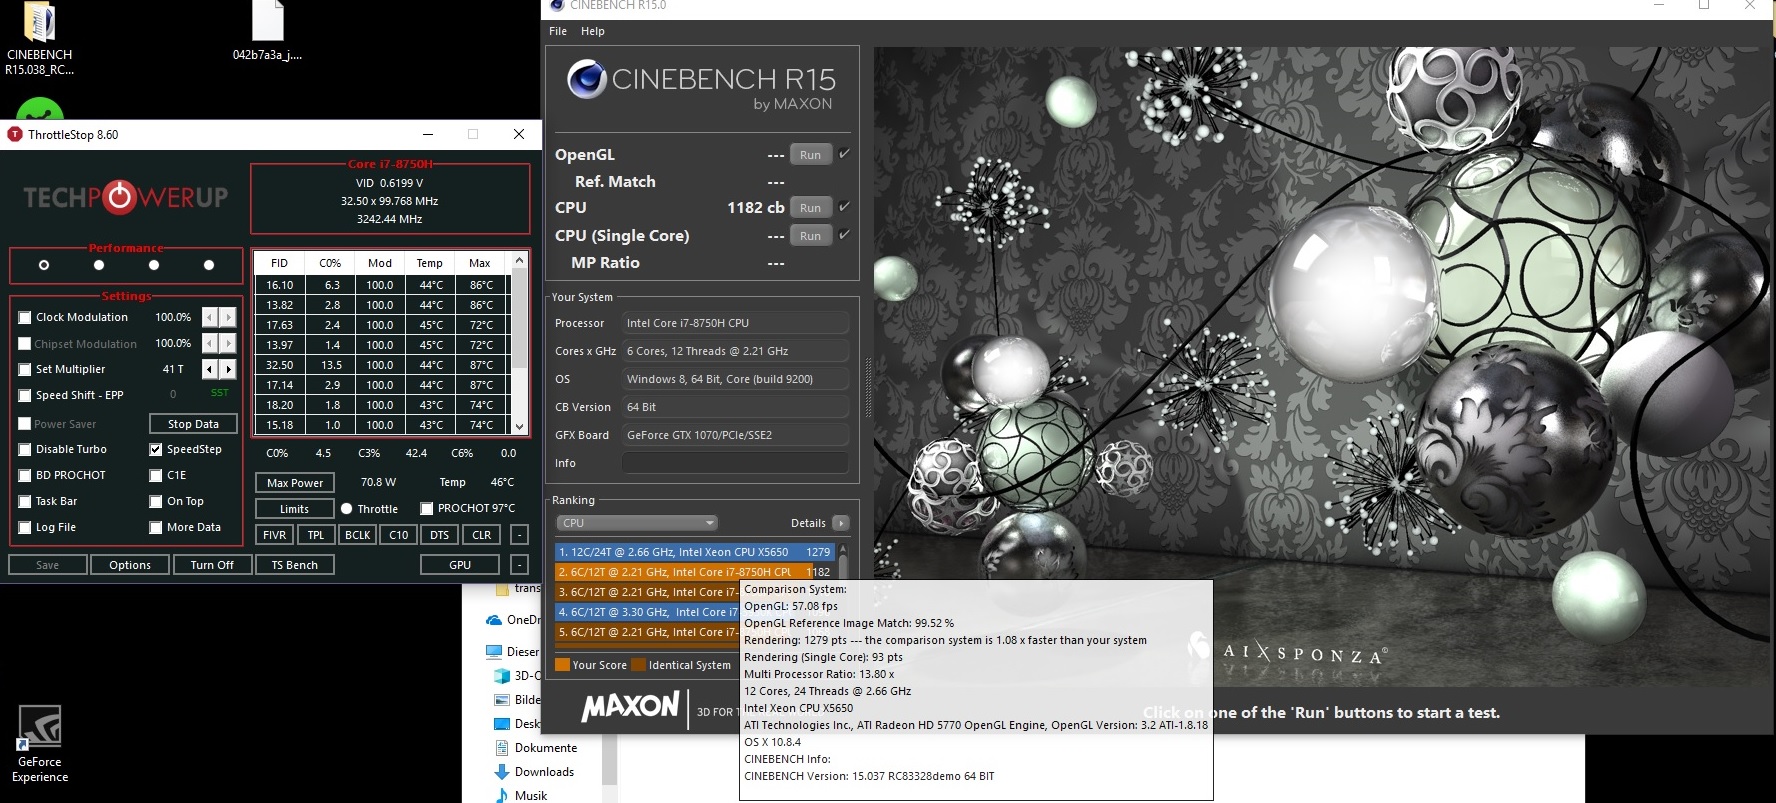The image size is (1776, 803).
Task: Enable Clock Modulation checkbox
Action: point(25,318)
